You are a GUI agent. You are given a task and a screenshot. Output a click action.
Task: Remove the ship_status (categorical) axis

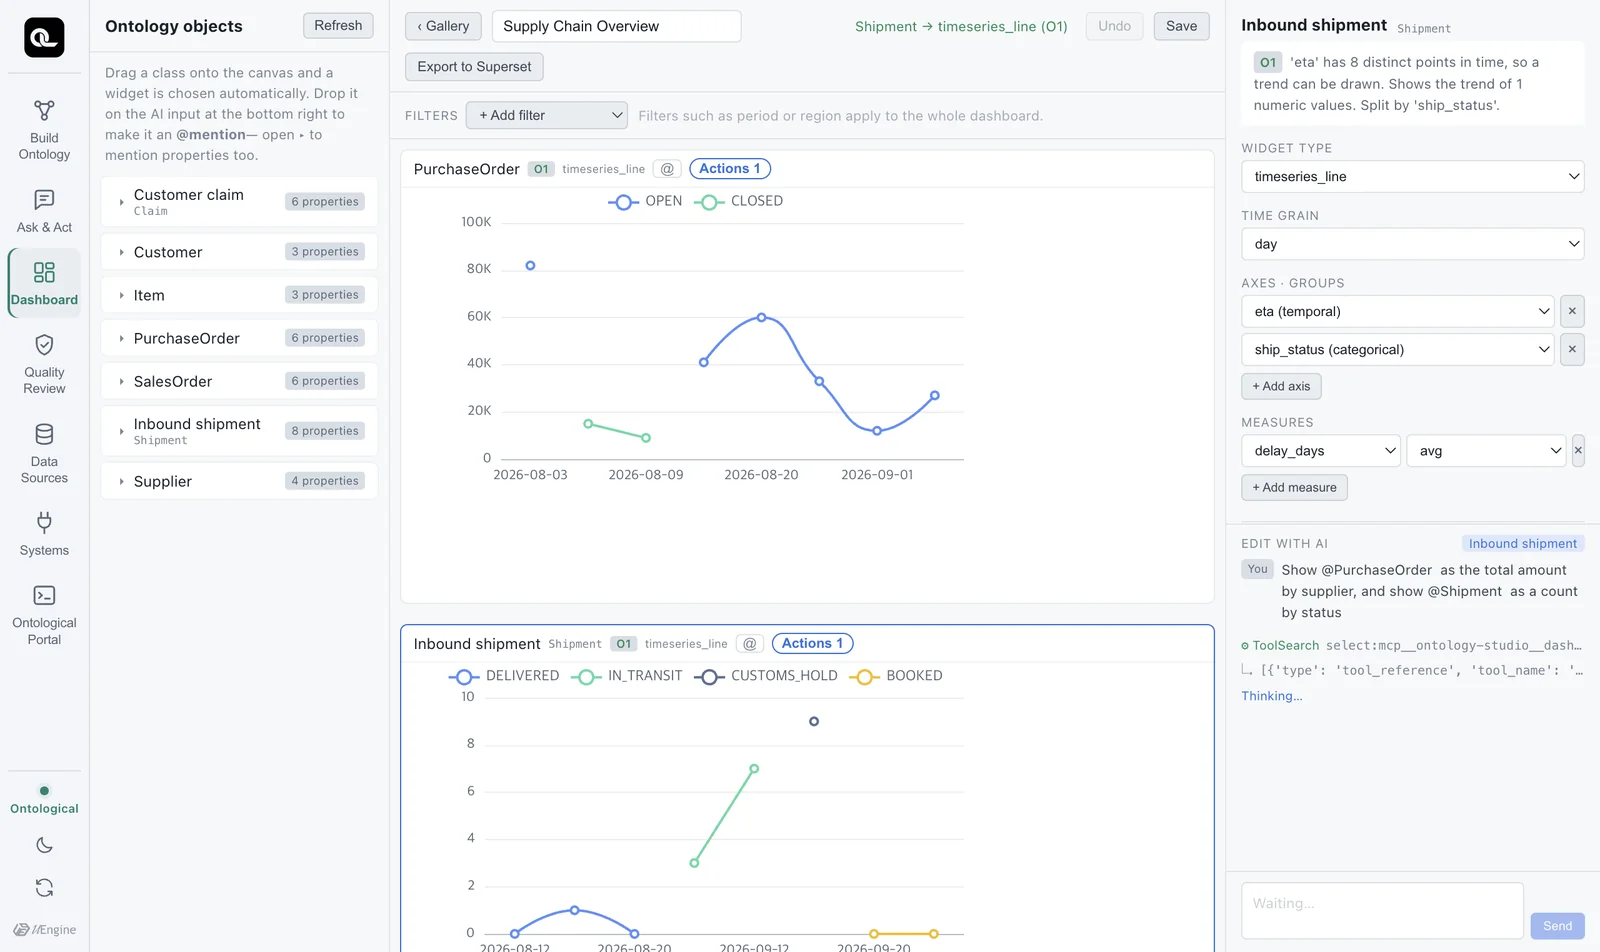click(x=1572, y=349)
